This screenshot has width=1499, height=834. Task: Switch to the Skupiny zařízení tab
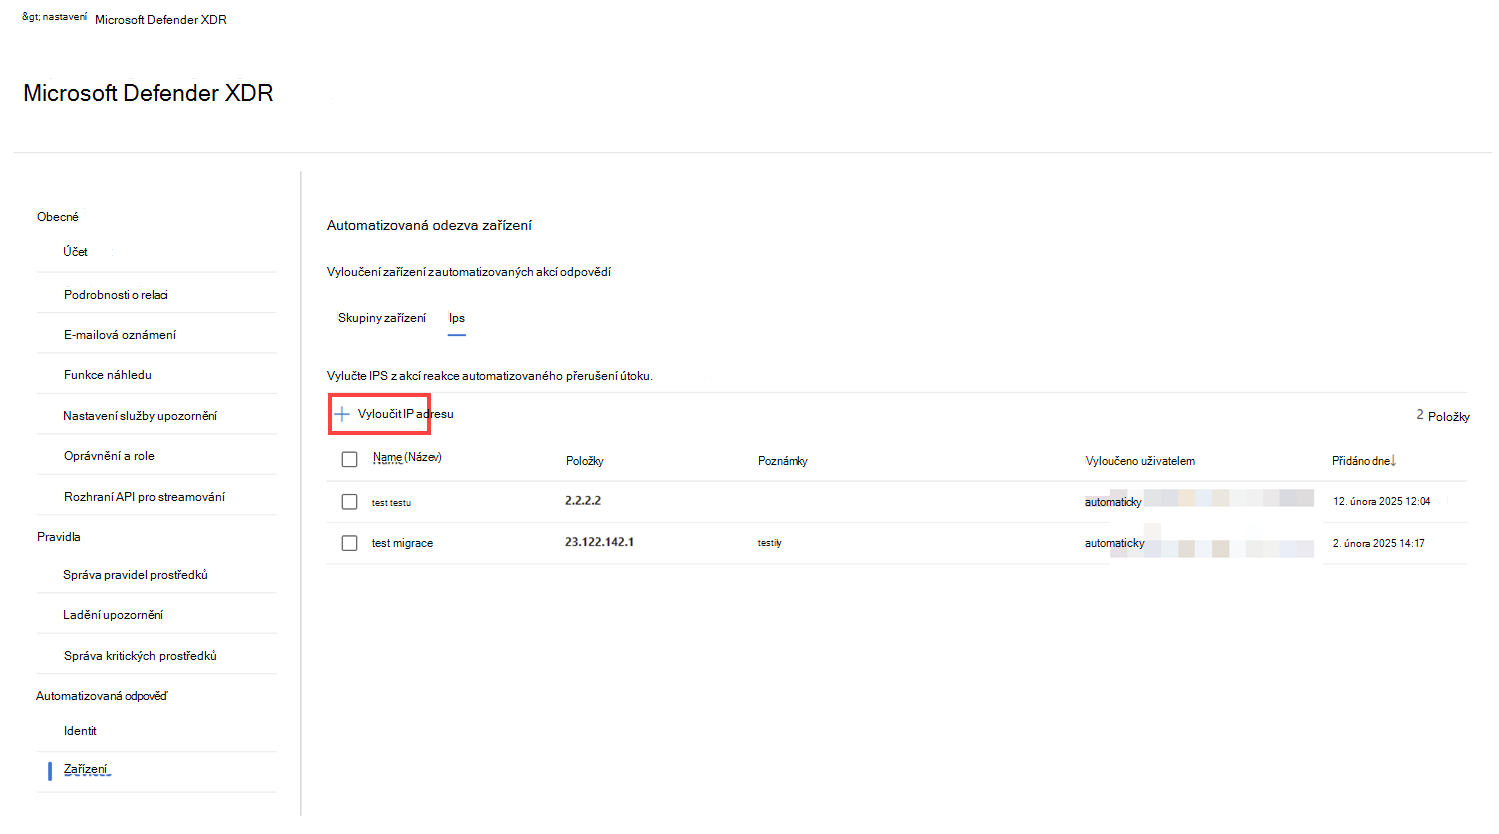coord(382,318)
